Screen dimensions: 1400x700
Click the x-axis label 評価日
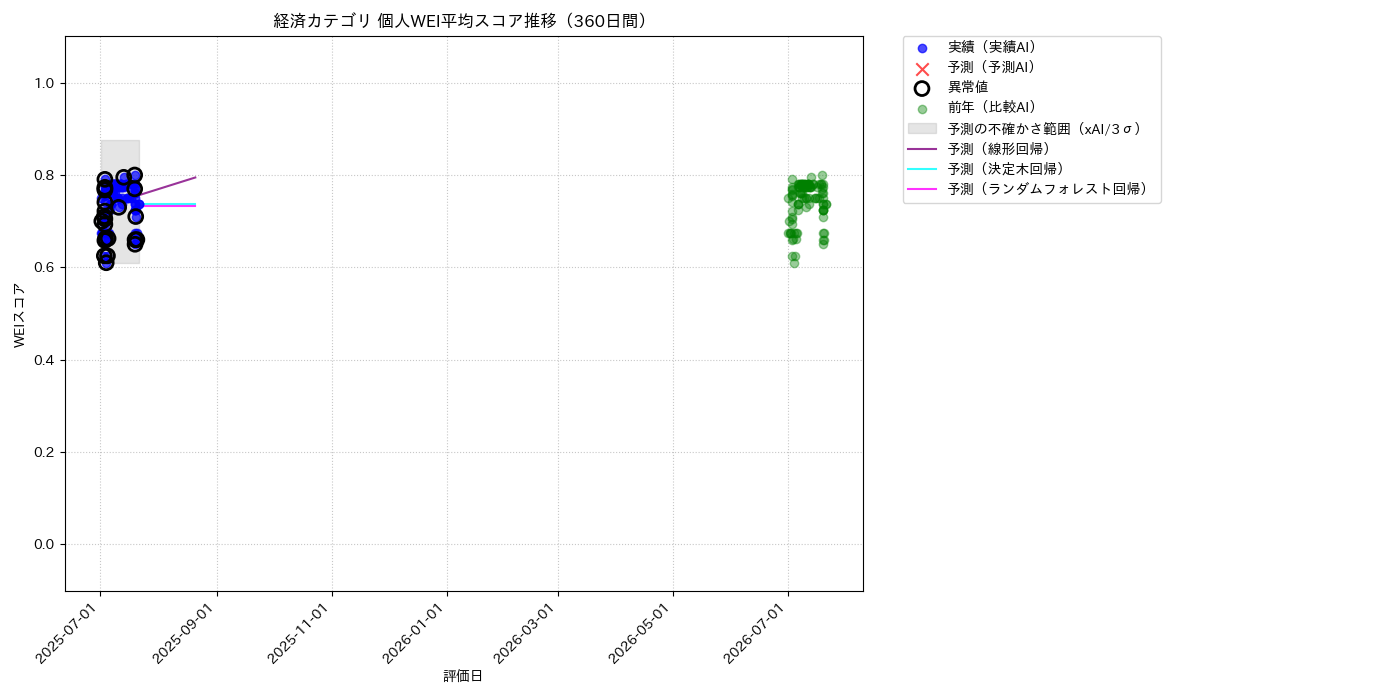point(463,676)
